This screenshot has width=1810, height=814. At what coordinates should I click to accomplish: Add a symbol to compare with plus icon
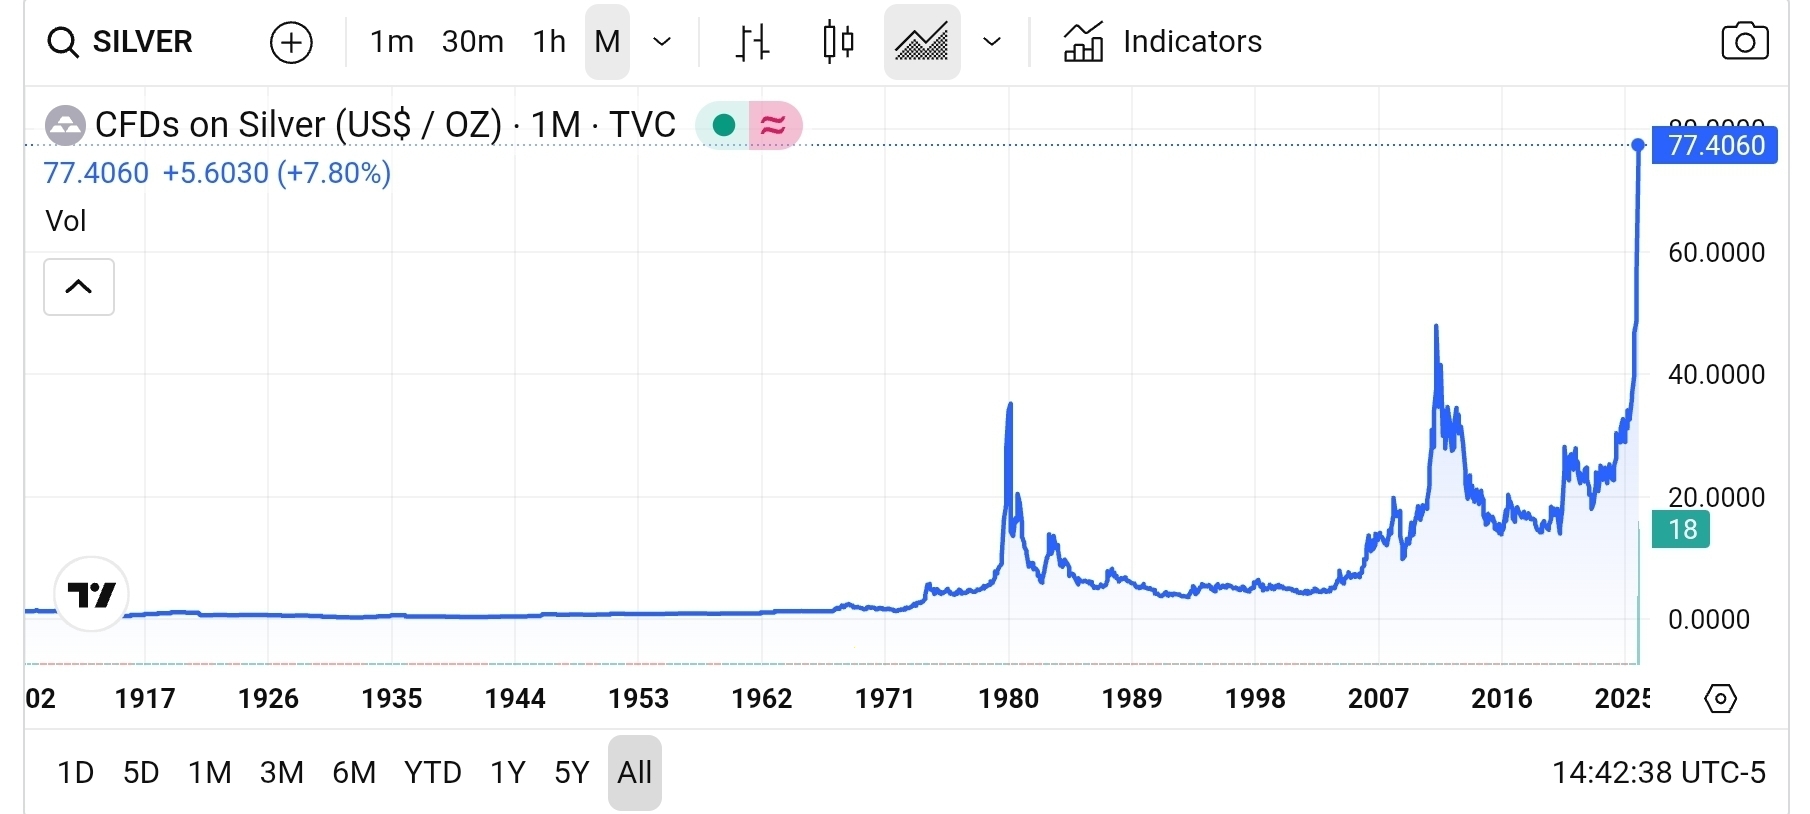click(x=291, y=42)
